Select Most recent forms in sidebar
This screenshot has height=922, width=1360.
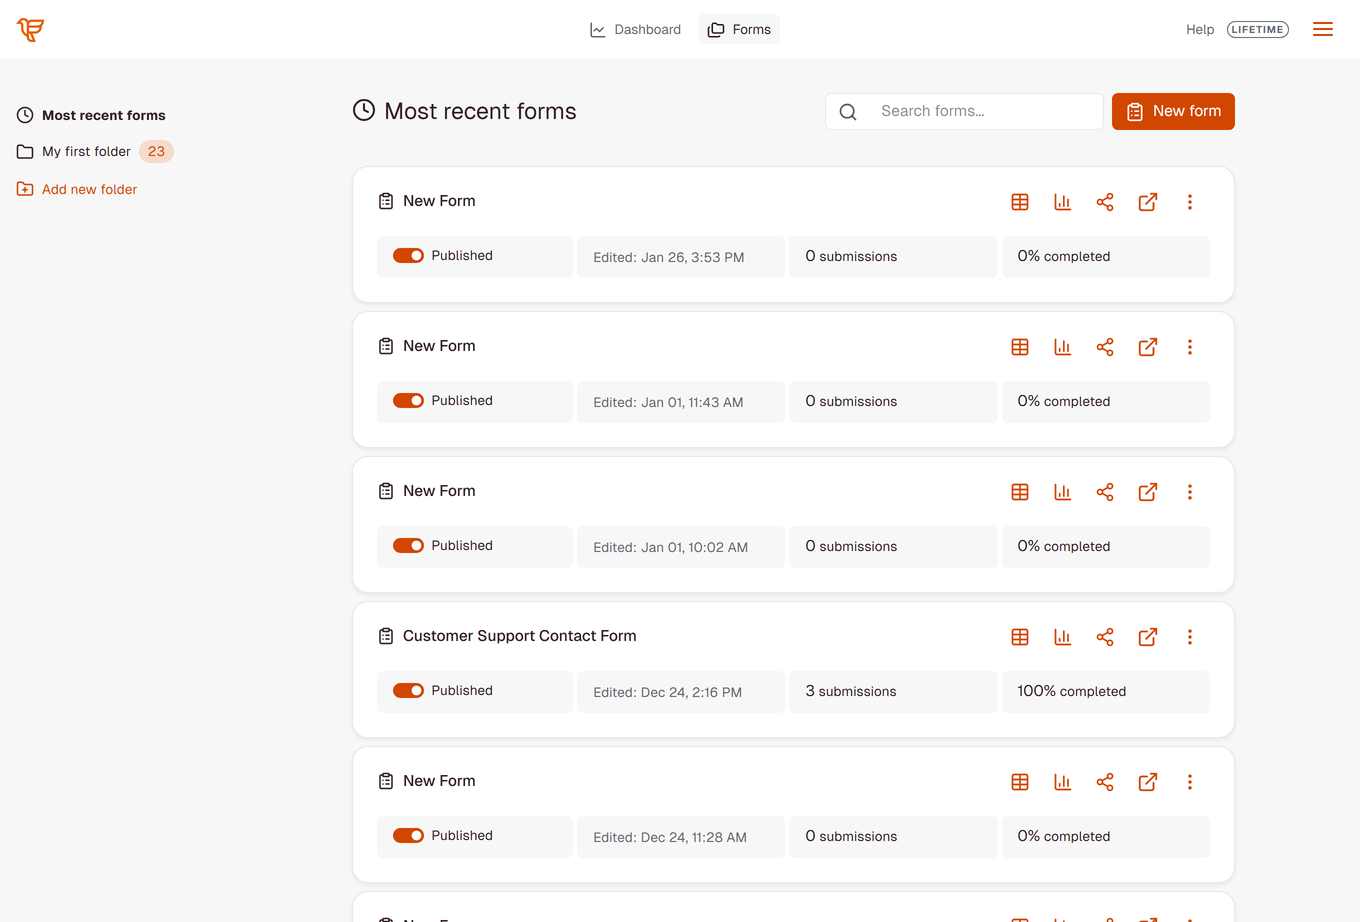(91, 115)
